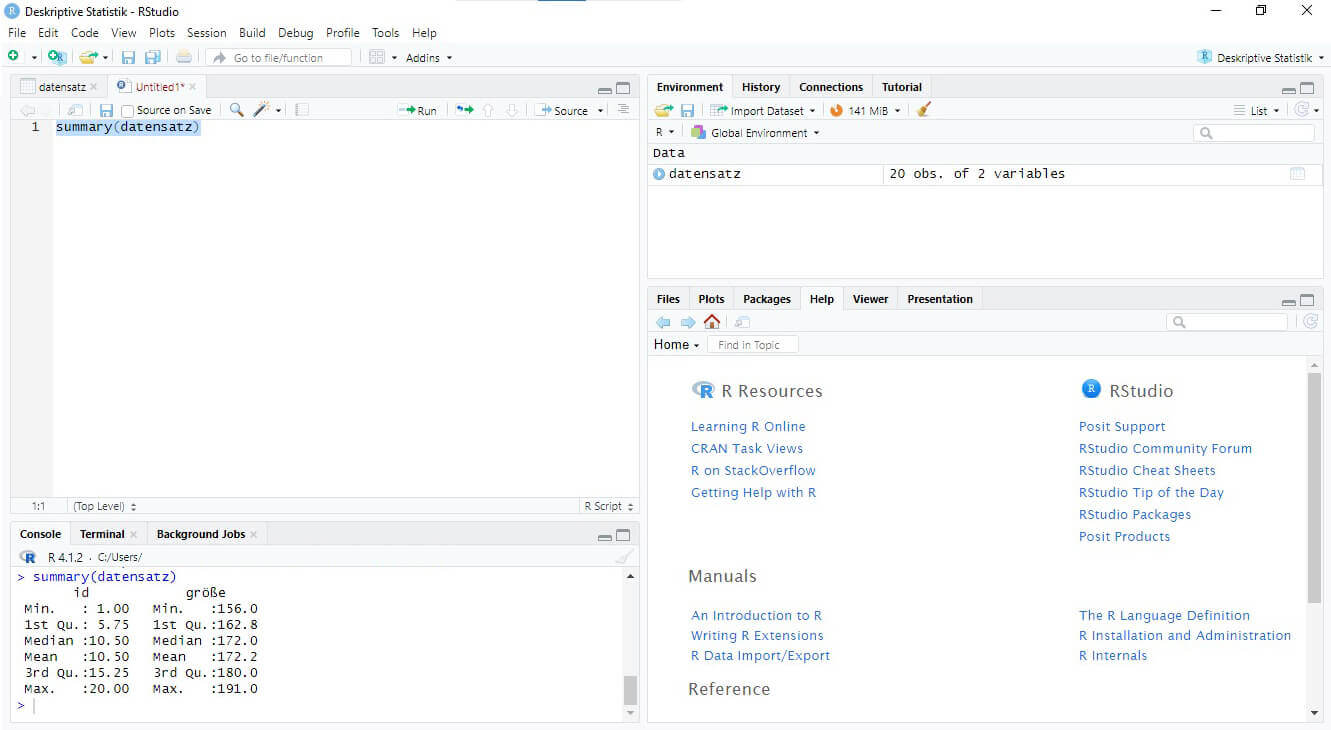
Task: Save the workspace in Environment pane
Action: pyautogui.click(x=687, y=110)
